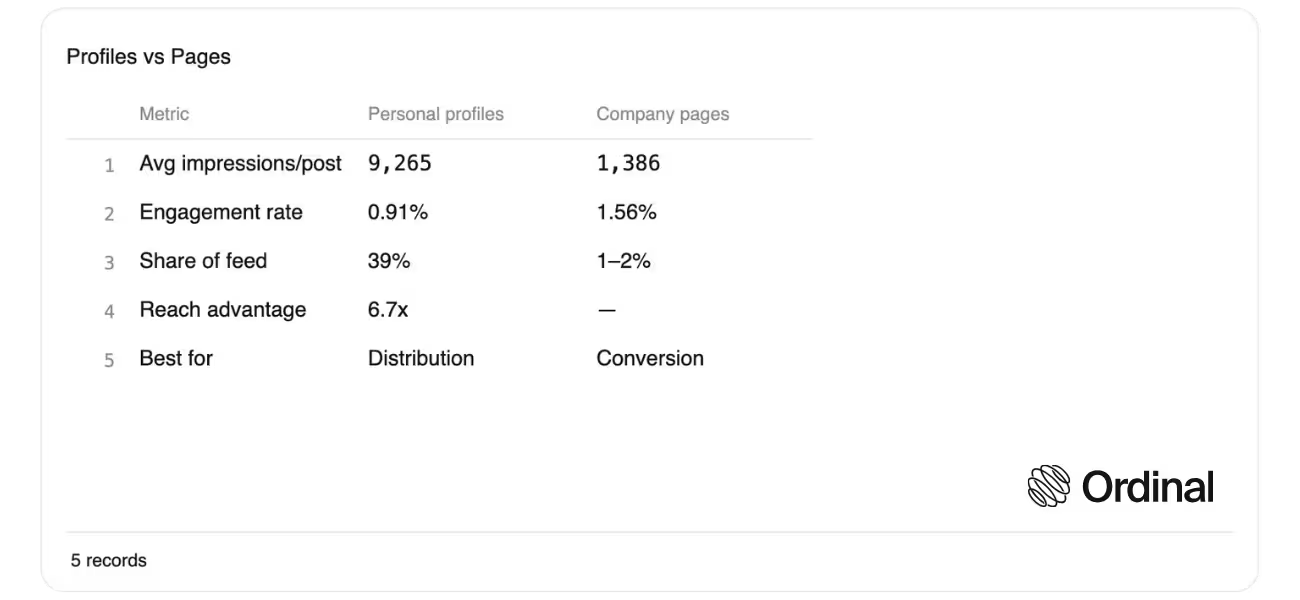This screenshot has width=1300, height=600.
Task: Click the 1,386 company impressions value
Action: 629,163
